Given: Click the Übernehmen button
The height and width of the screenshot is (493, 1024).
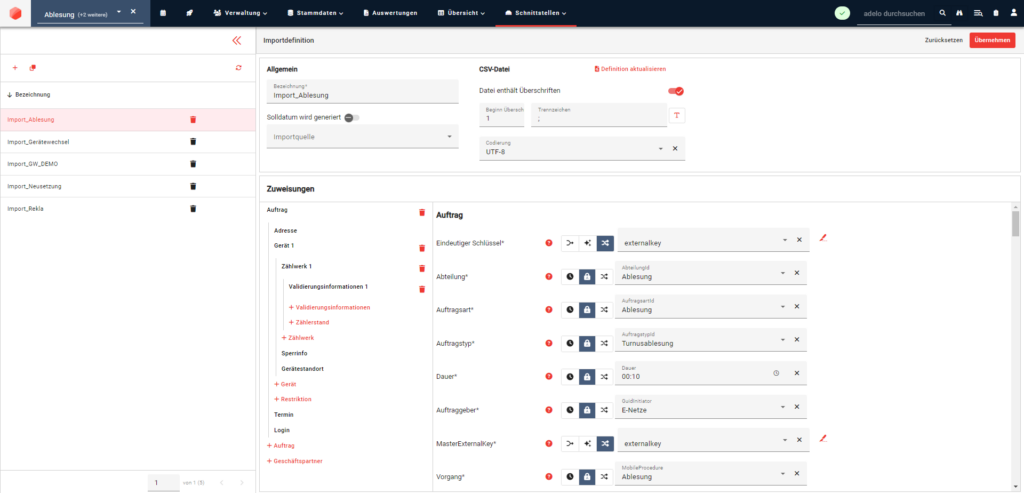Looking at the screenshot, I should click(991, 41).
